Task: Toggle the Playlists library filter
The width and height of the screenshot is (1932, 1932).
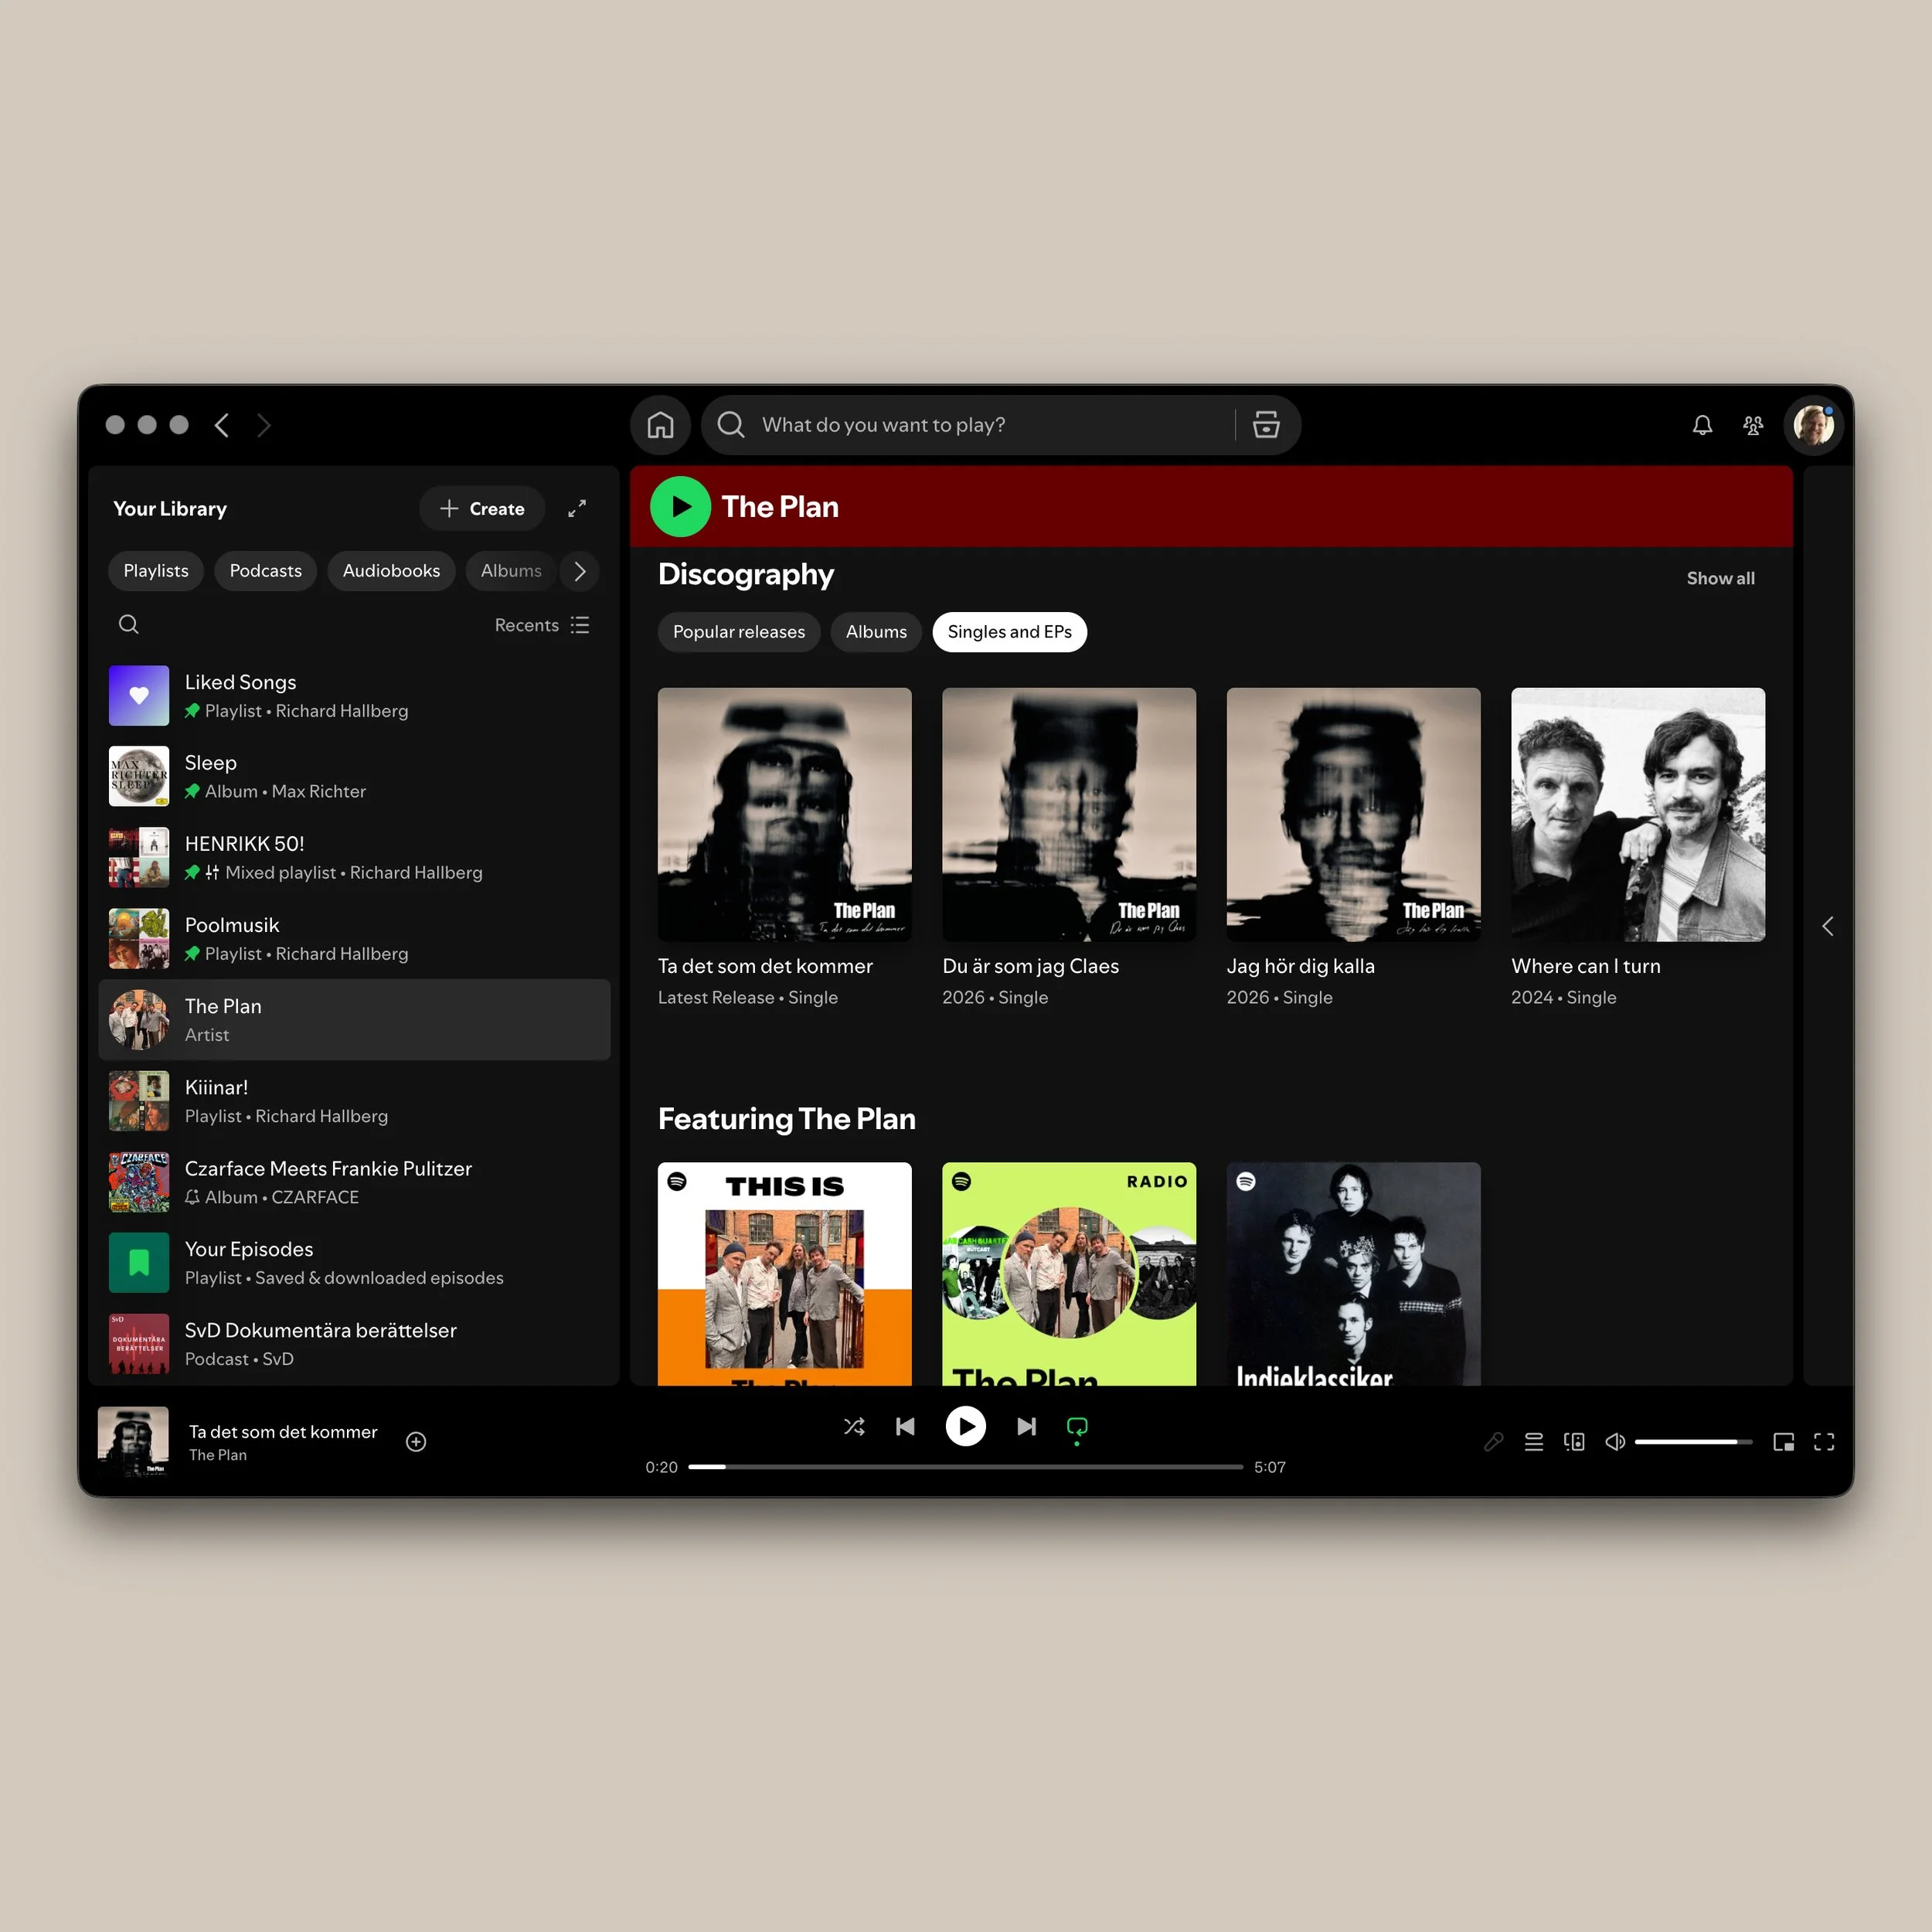Action: pos(156,571)
